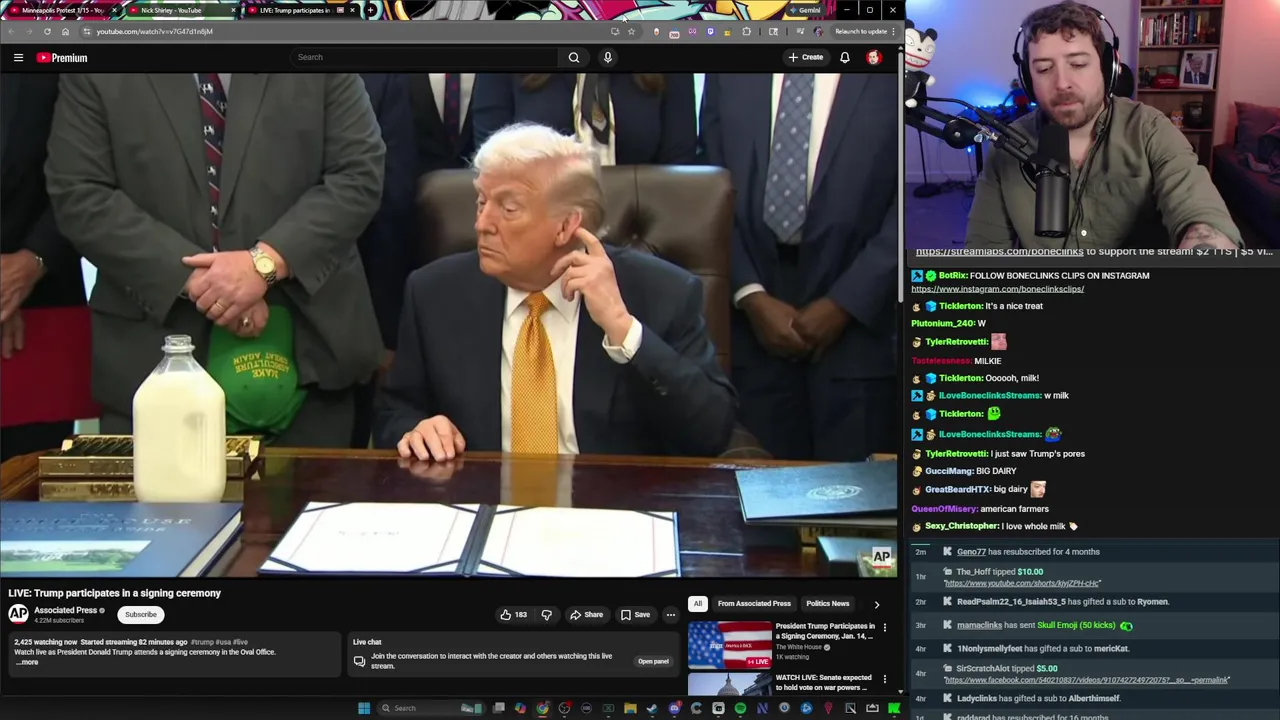Open options for President Trump Participates video
This screenshot has width=1280, height=720.
tap(884, 628)
